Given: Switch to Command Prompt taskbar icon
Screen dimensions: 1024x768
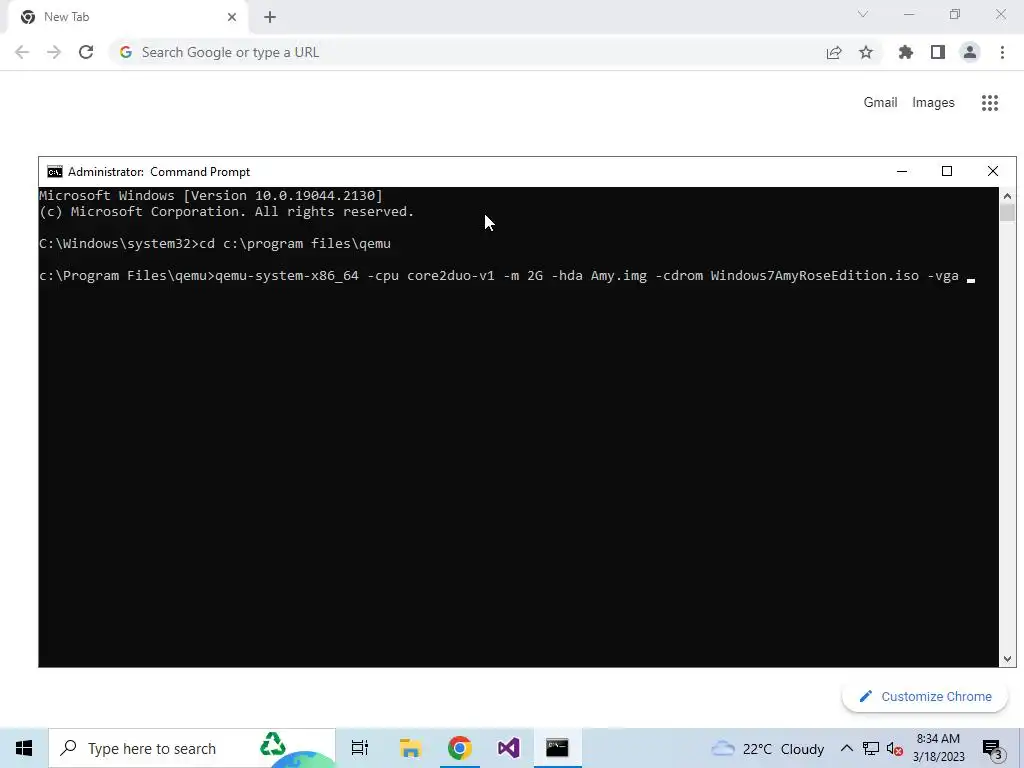Looking at the screenshot, I should [x=557, y=748].
